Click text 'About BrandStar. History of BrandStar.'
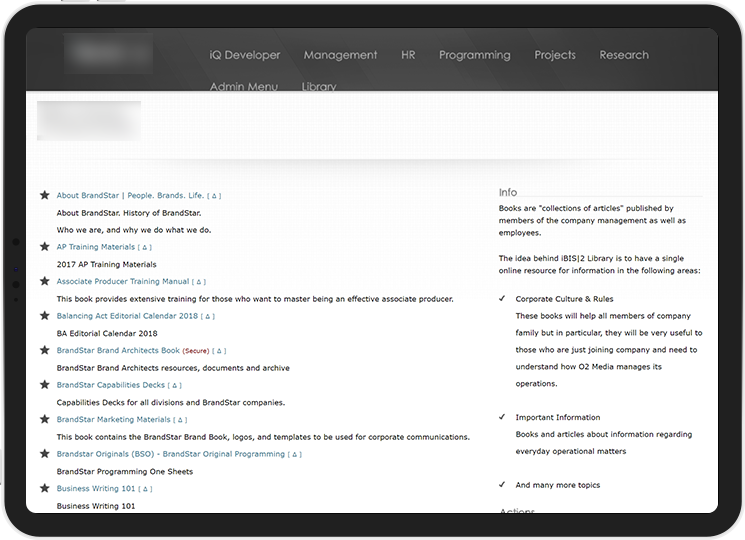This screenshot has width=745, height=540. 129,213
